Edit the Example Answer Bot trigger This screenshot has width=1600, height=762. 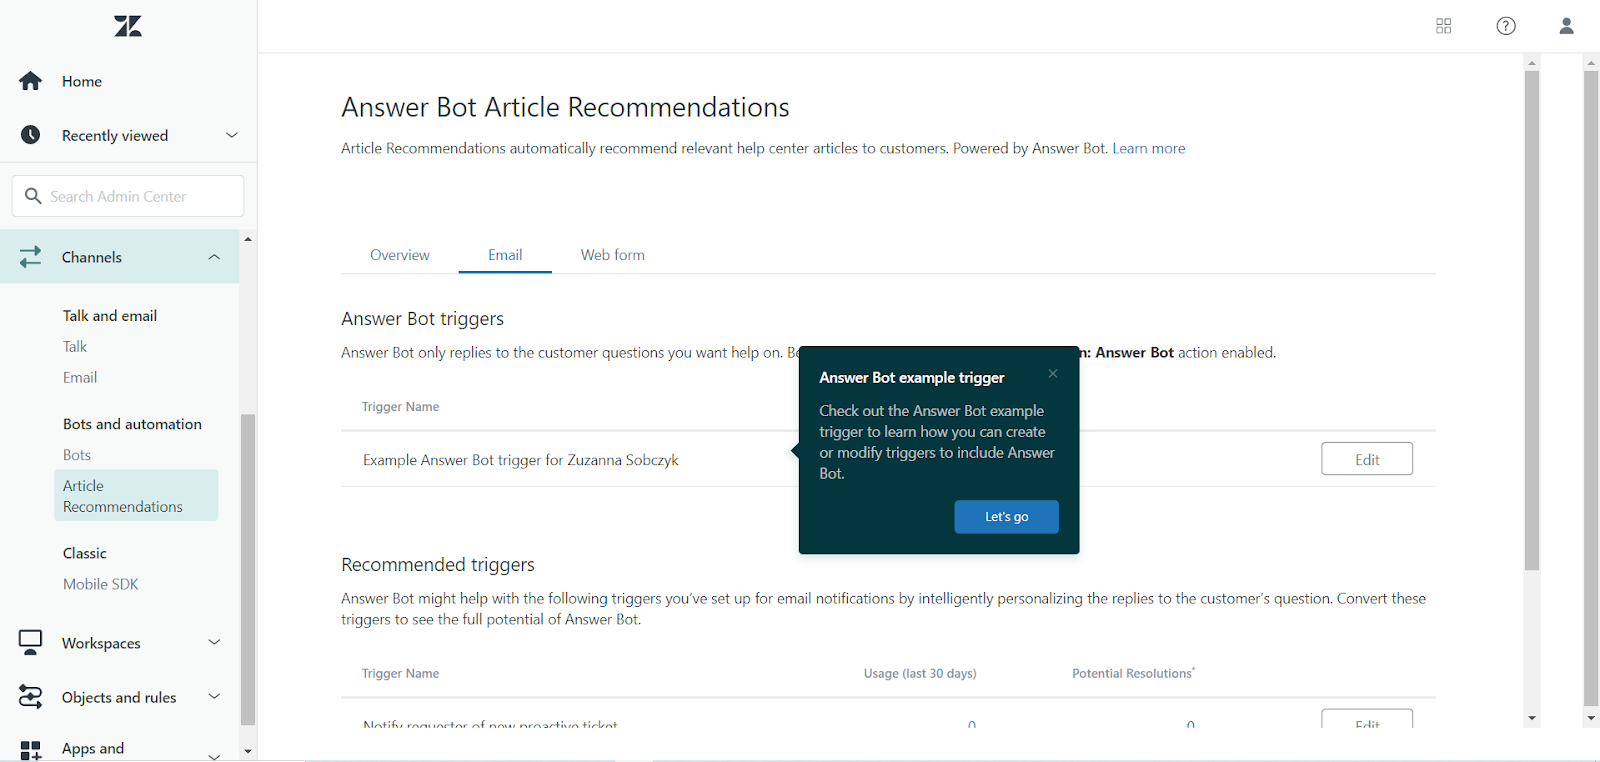(x=1366, y=459)
